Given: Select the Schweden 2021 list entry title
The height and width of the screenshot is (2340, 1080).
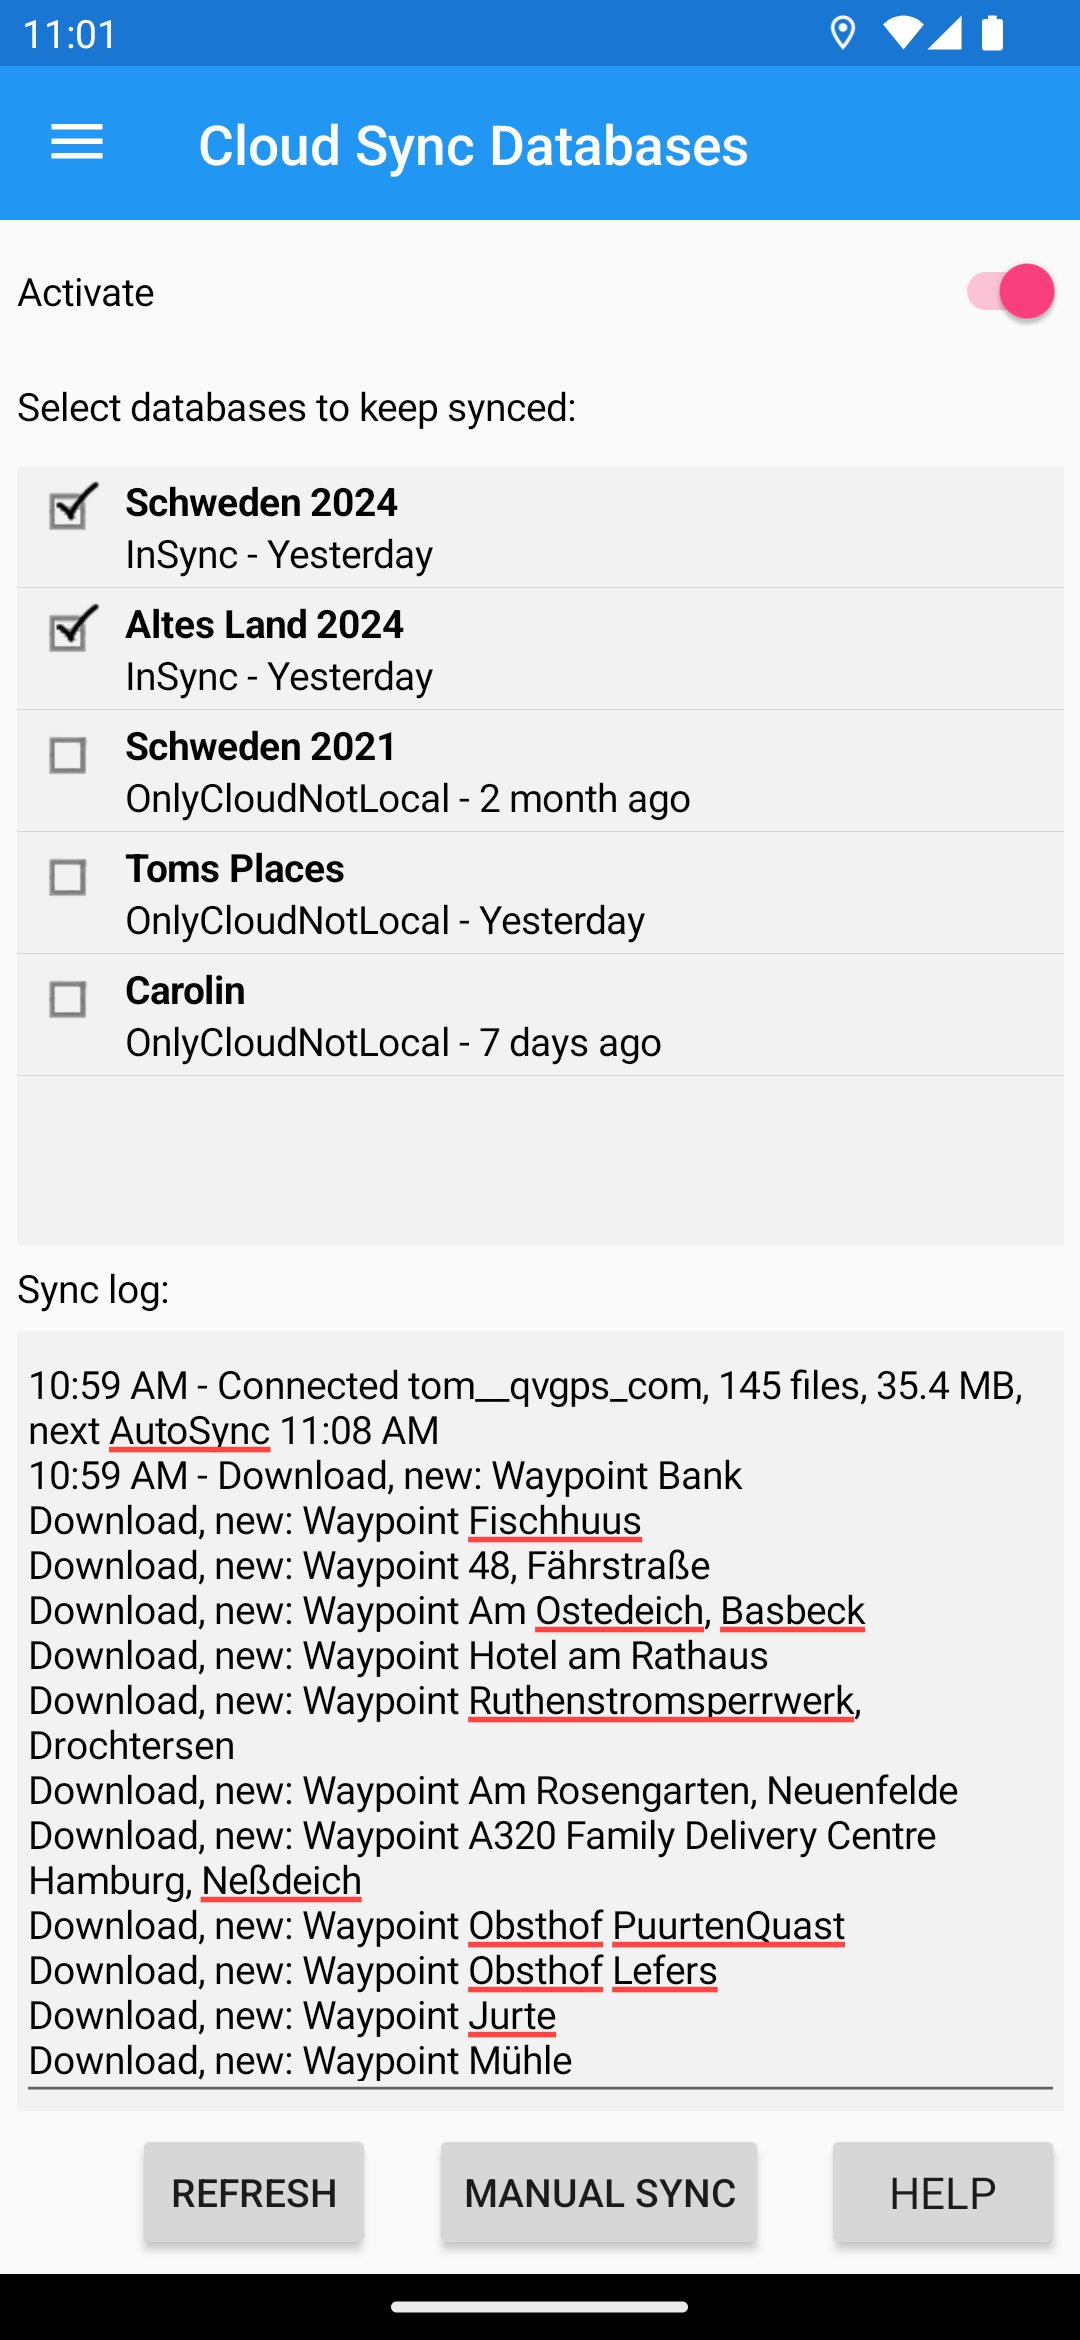Looking at the screenshot, I should click(261, 747).
